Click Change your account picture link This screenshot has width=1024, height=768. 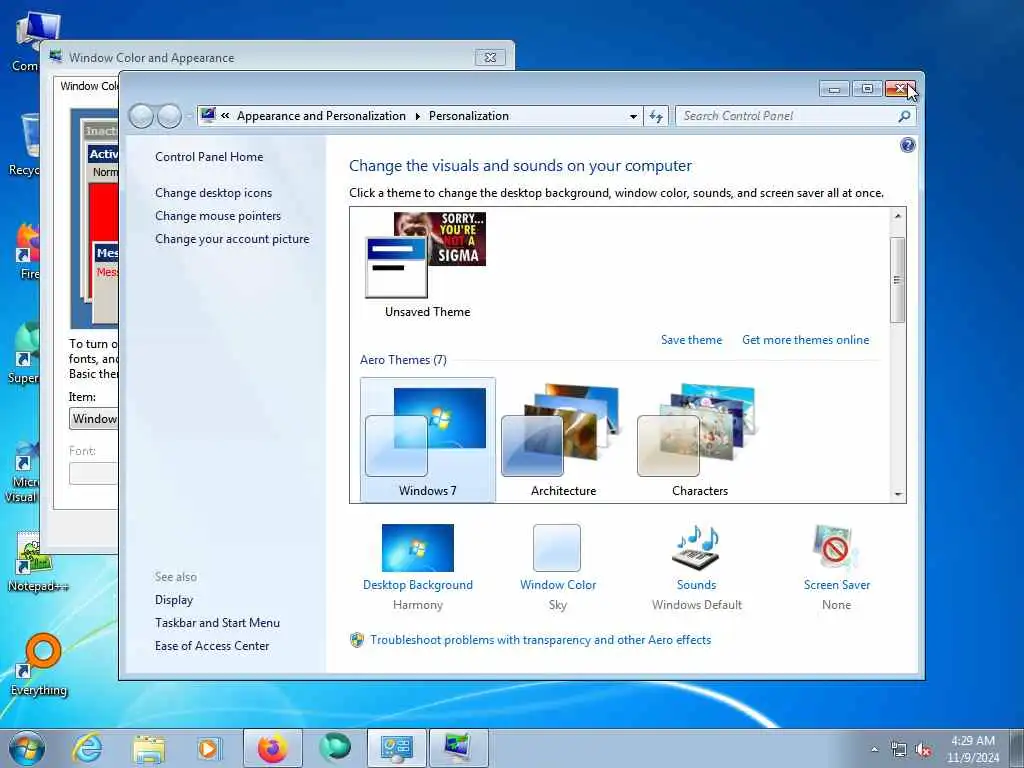(x=232, y=239)
